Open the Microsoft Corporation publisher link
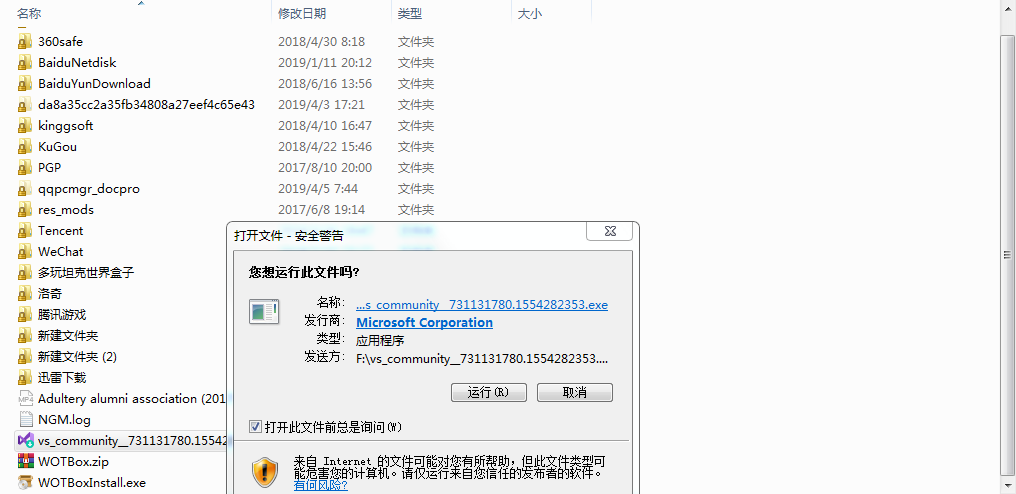1016x494 pixels. (424, 322)
